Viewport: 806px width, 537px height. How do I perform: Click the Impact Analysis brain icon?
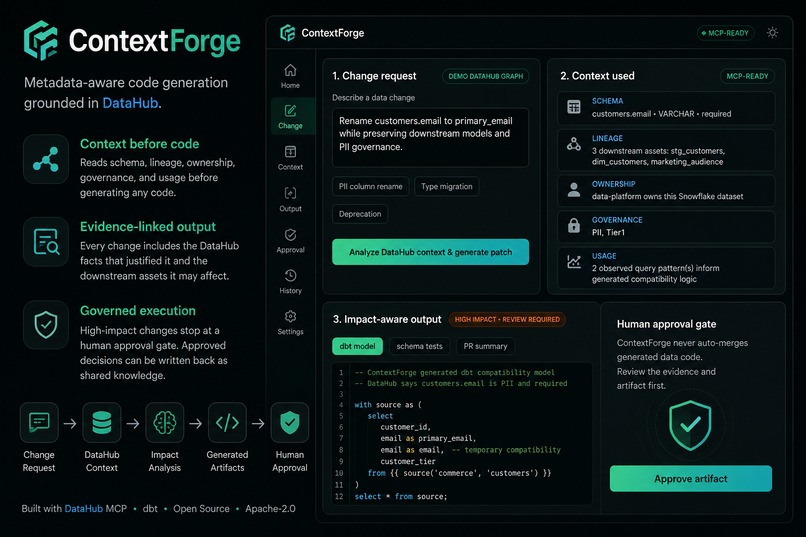point(164,422)
